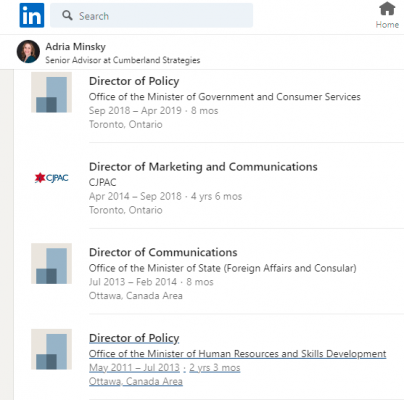Click the underlined Ottawa, Canada Area link
The height and width of the screenshot is (400, 404).
pyautogui.click(x=136, y=381)
